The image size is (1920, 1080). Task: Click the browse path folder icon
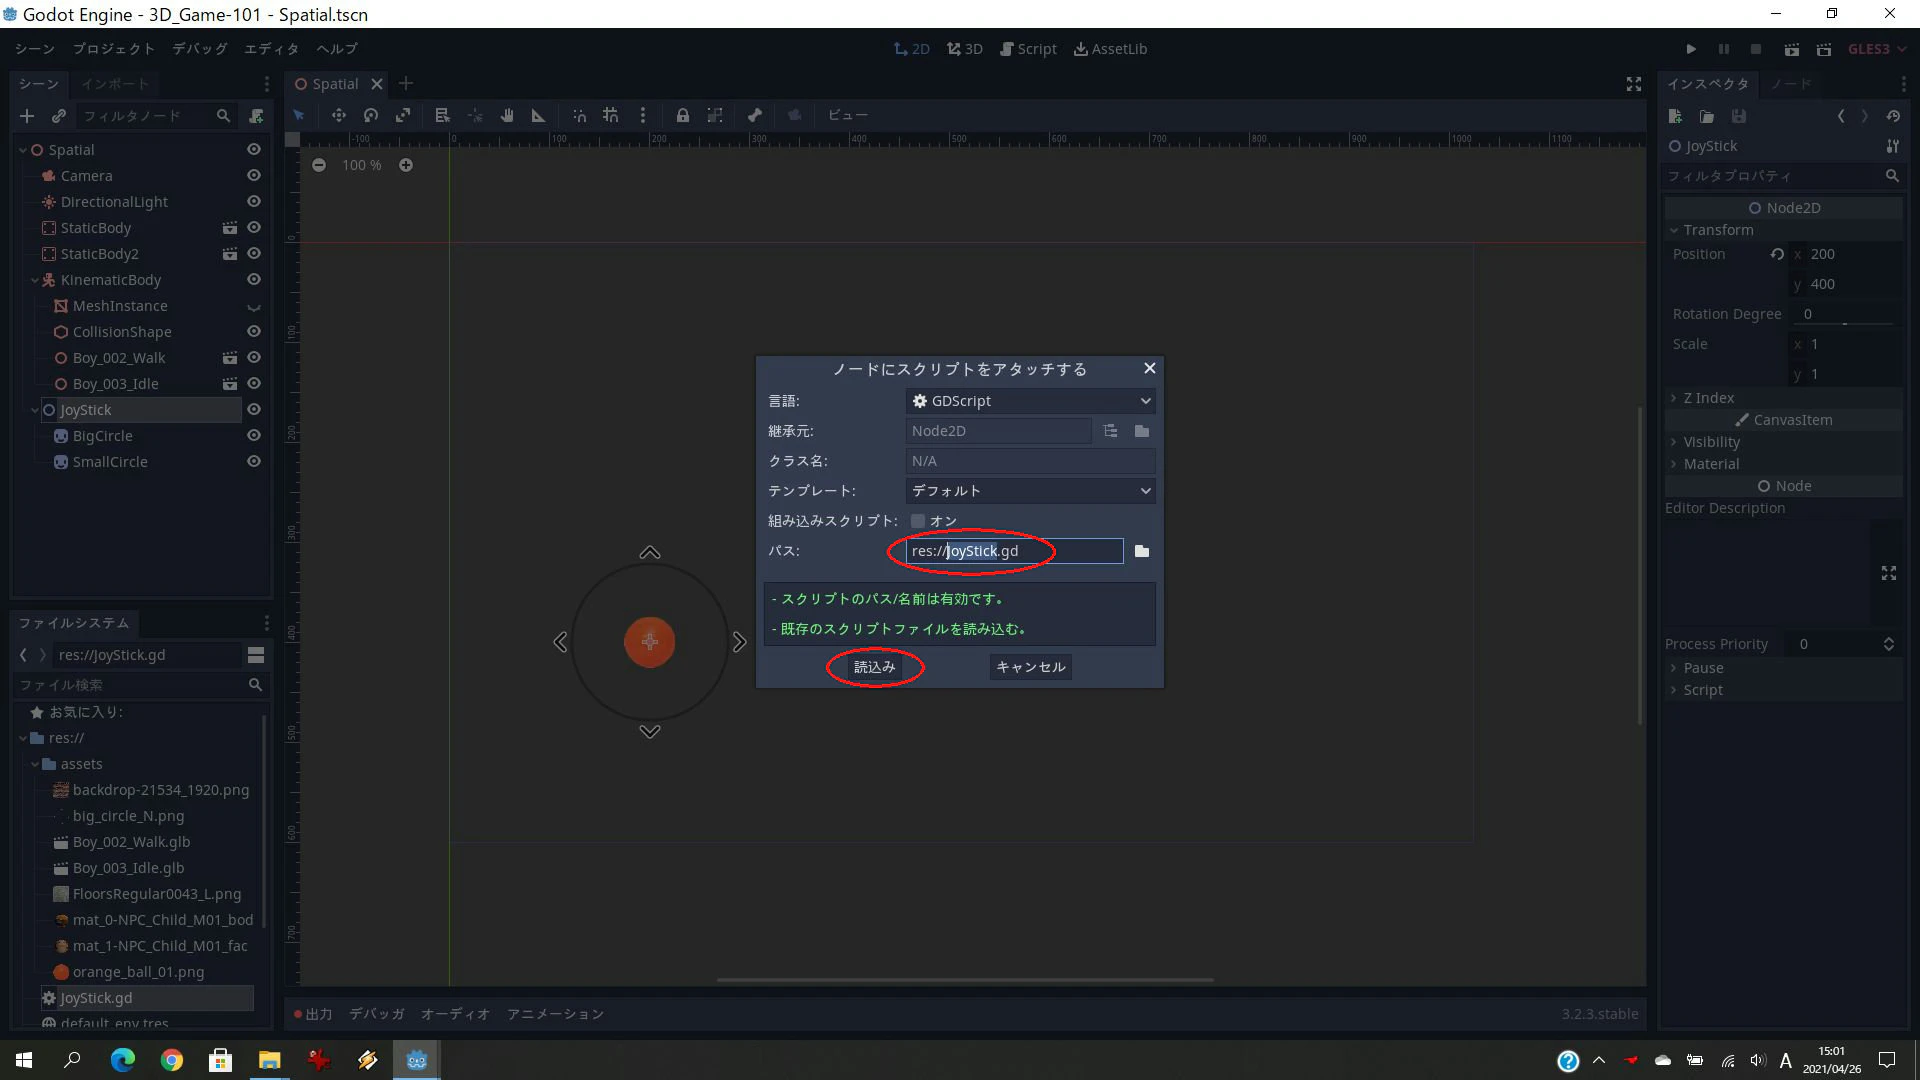(x=1142, y=551)
